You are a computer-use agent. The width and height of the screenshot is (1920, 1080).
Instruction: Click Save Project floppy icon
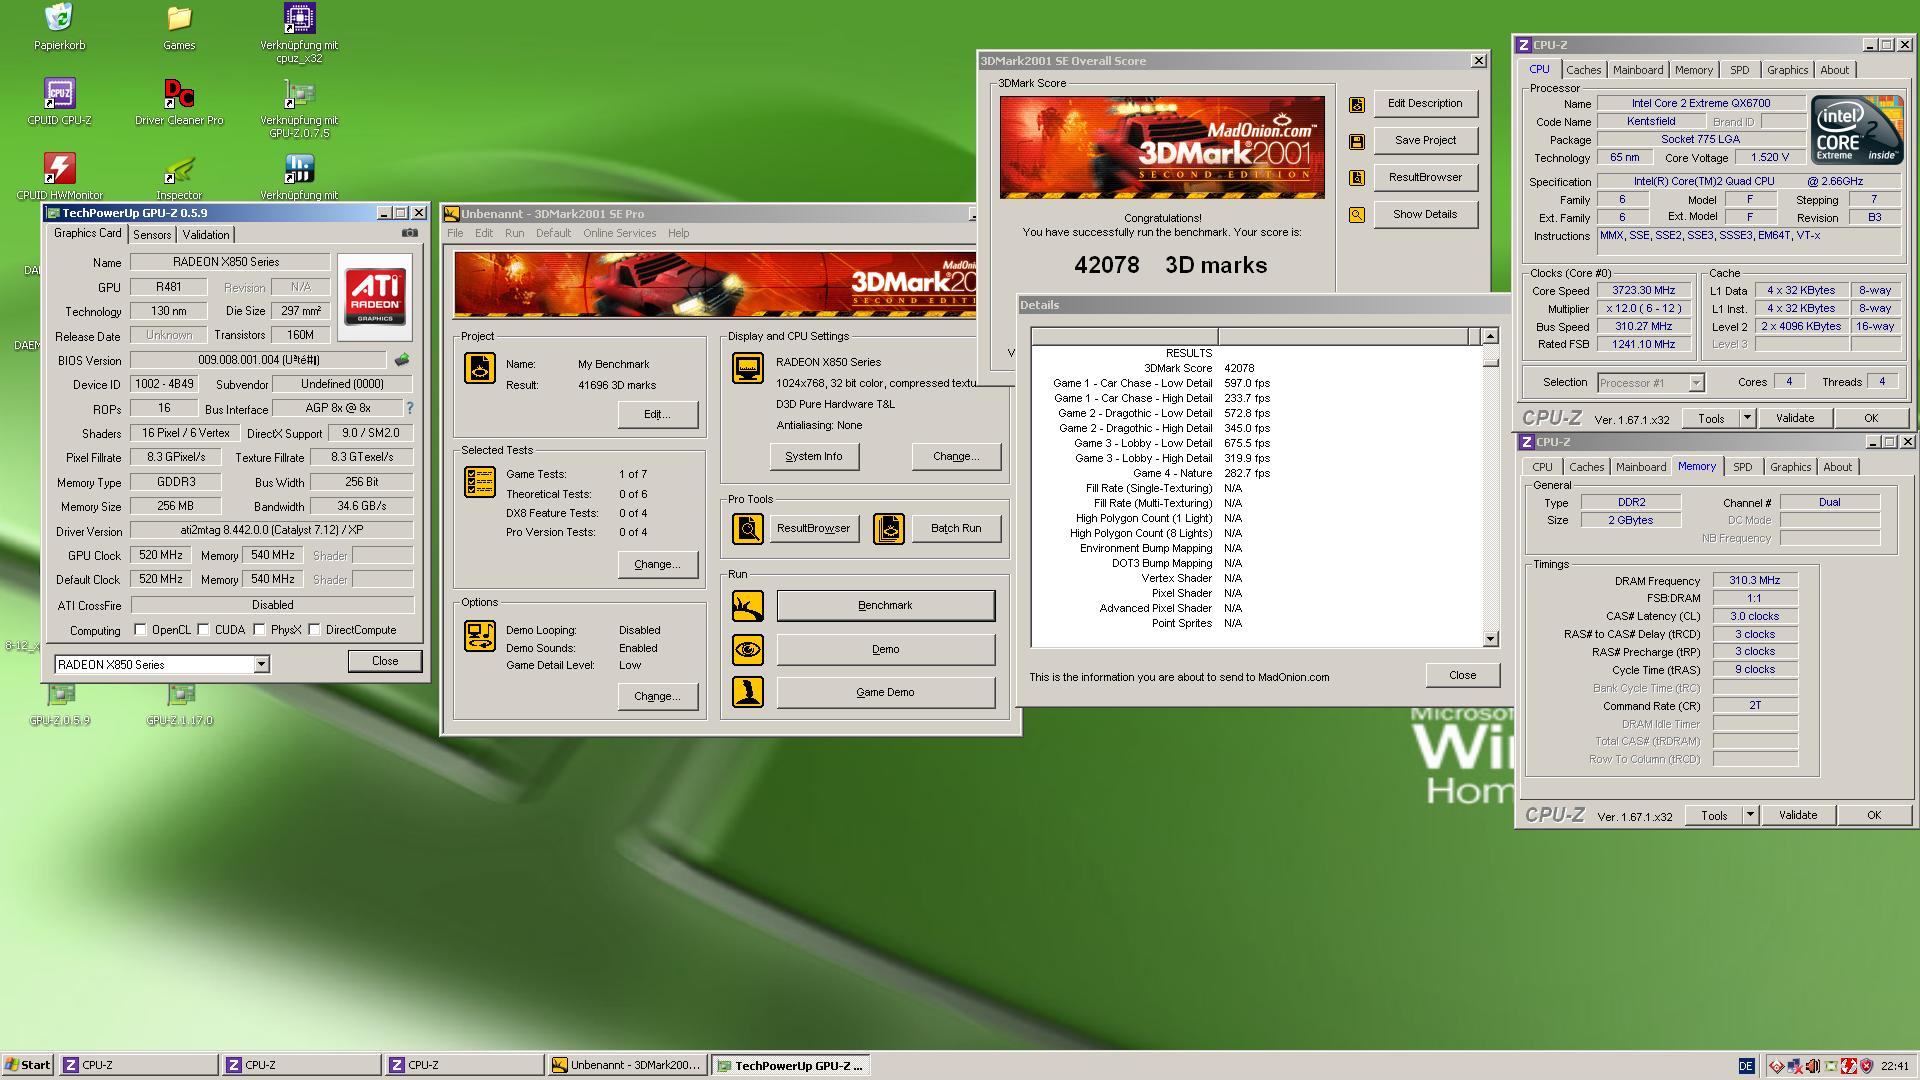tap(1357, 141)
